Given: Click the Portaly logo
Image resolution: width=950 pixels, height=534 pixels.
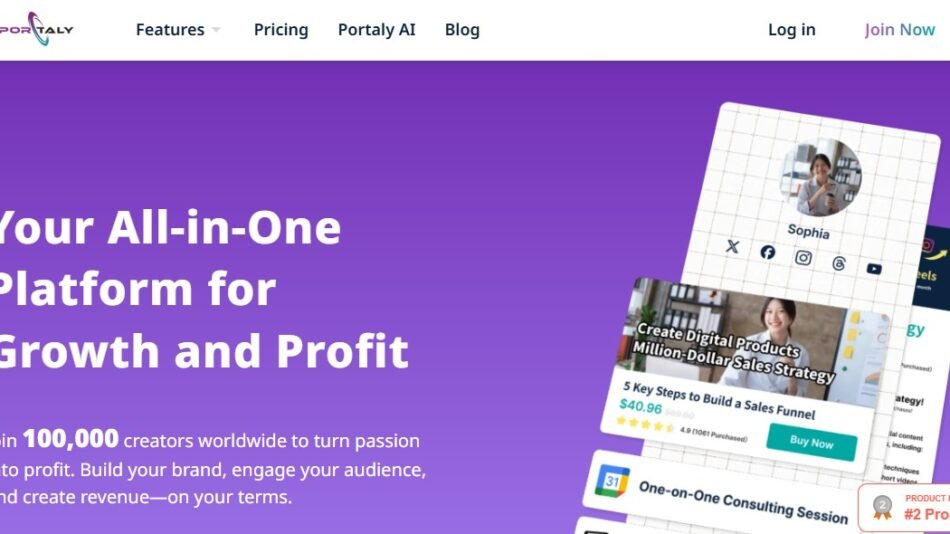Looking at the screenshot, I should (x=38, y=29).
